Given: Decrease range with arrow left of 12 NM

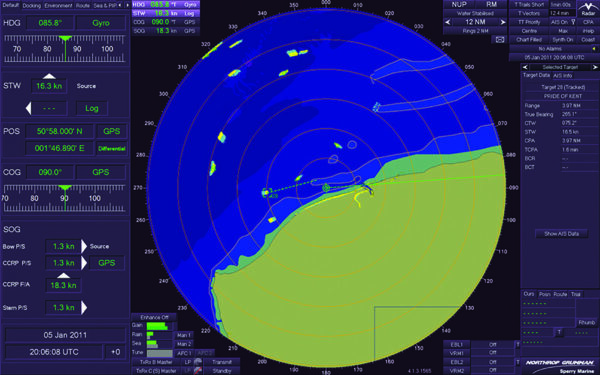Looking at the screenshot, I should (x=448, y=22).
